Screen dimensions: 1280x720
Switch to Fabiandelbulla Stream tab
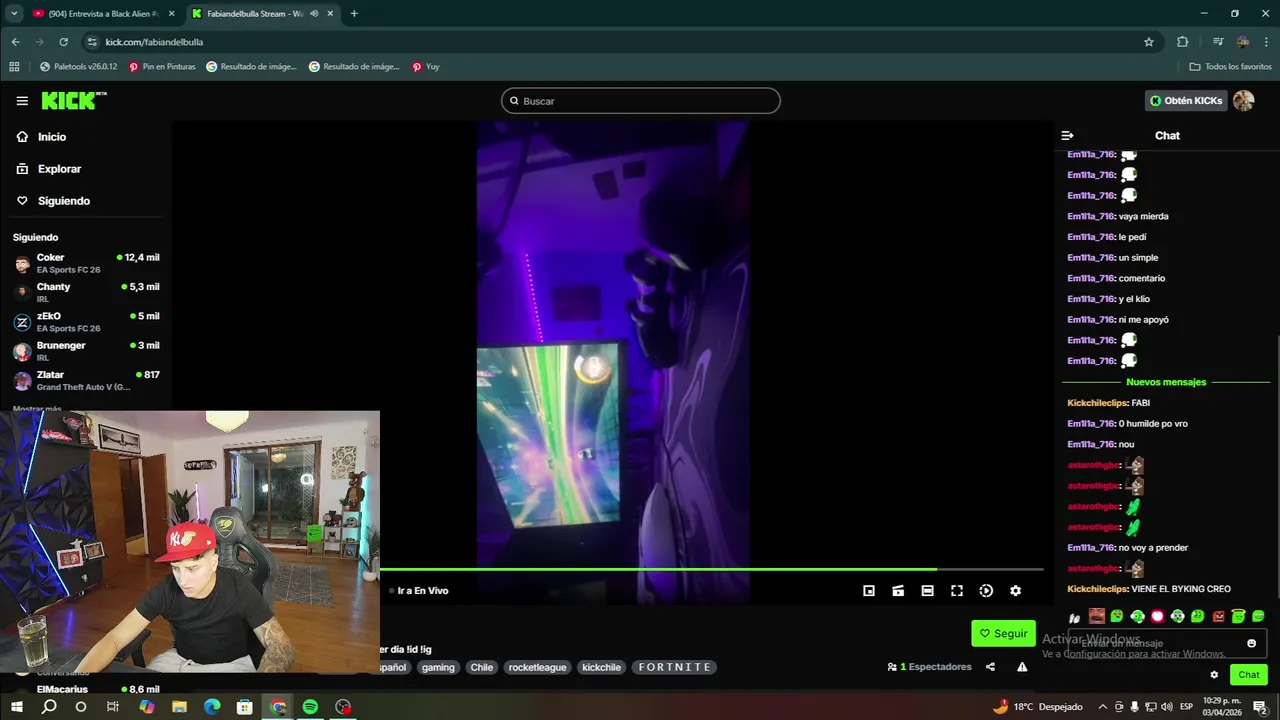(261, 14)
